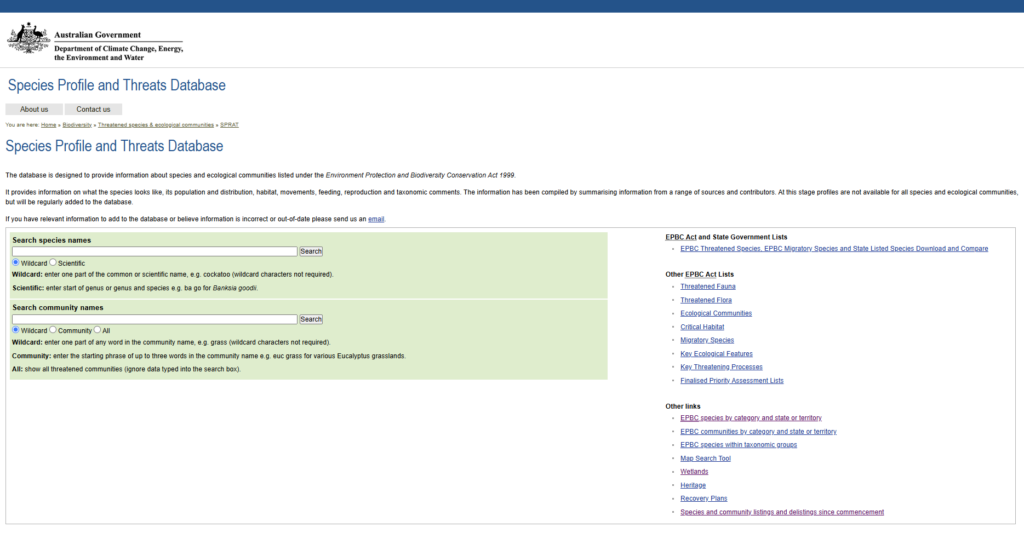
Task: Open the Map Search Tool link
Action: [x=705, y=459]
